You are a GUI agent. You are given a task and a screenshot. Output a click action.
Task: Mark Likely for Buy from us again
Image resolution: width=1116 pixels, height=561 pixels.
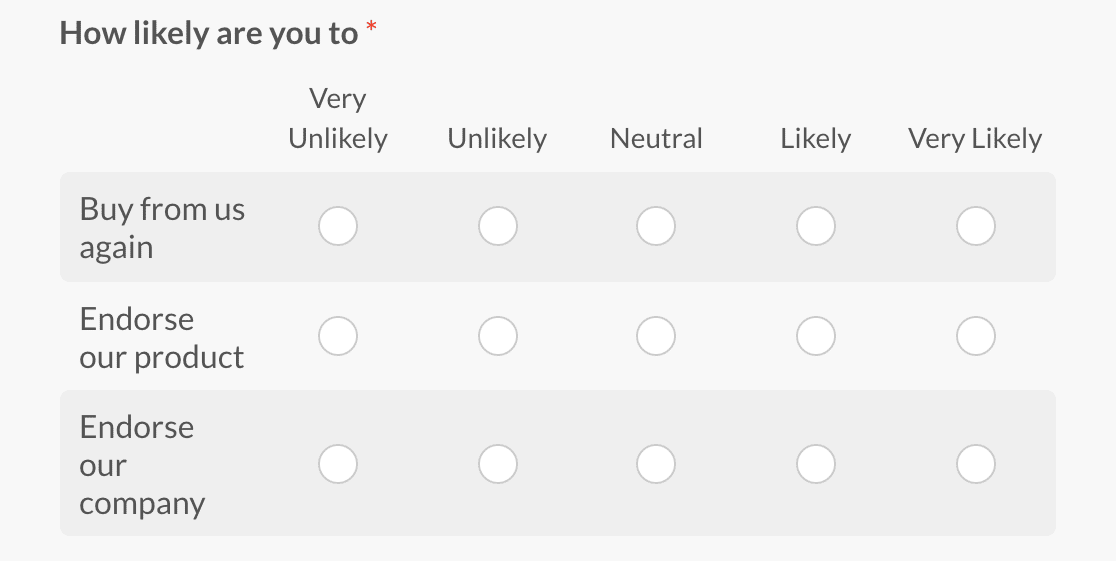pos(816,227)
